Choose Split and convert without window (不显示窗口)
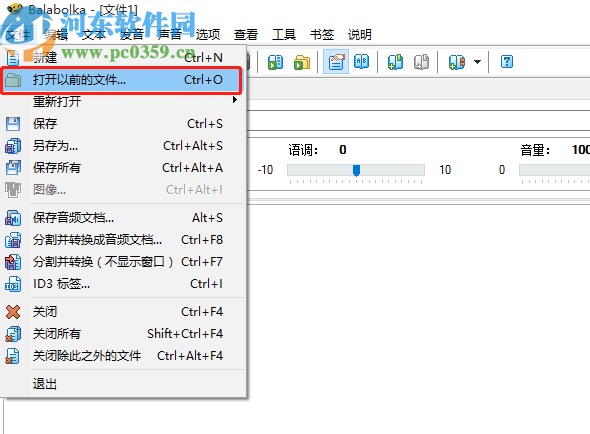 point(123,262)
